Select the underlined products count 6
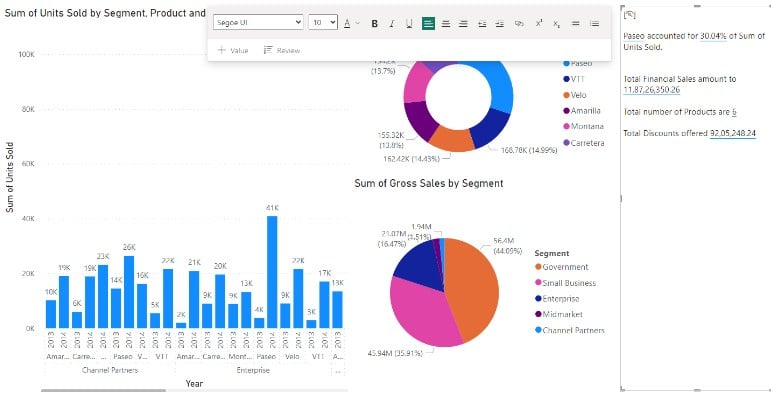771x394 pixels. (x=734, y=112)
